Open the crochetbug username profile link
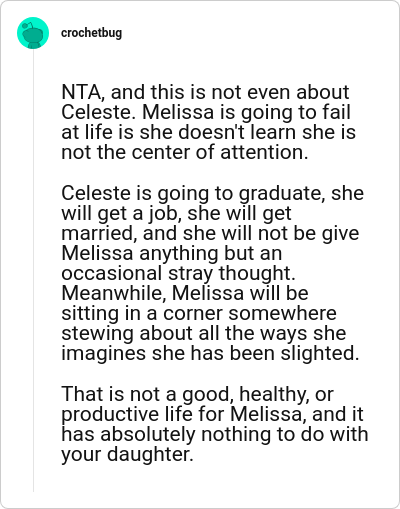 (91, 33)
